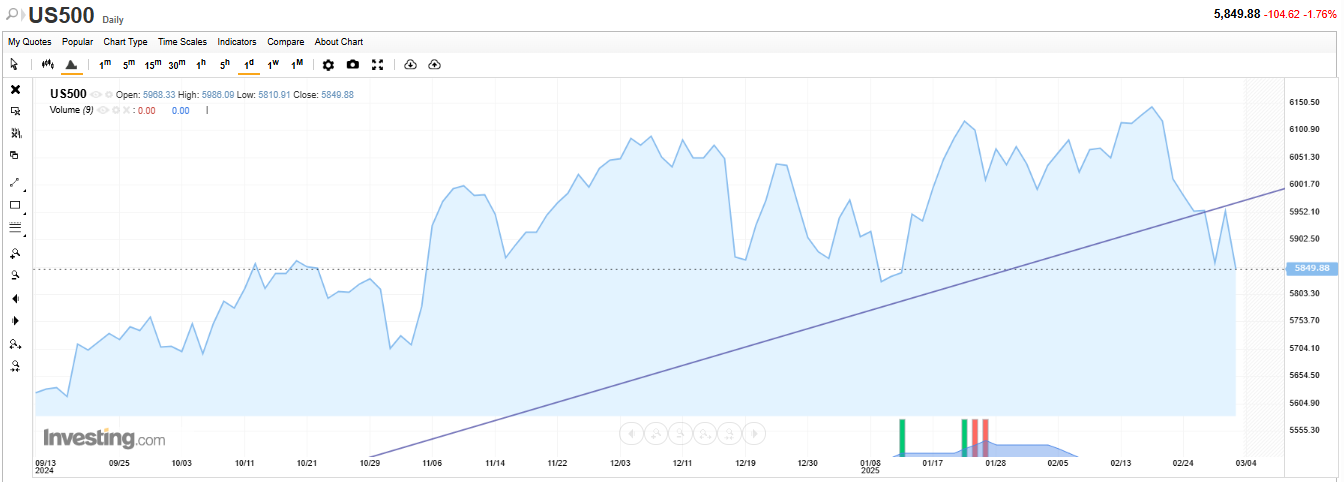Open the Indicators dropdown menu

(237, 42)
